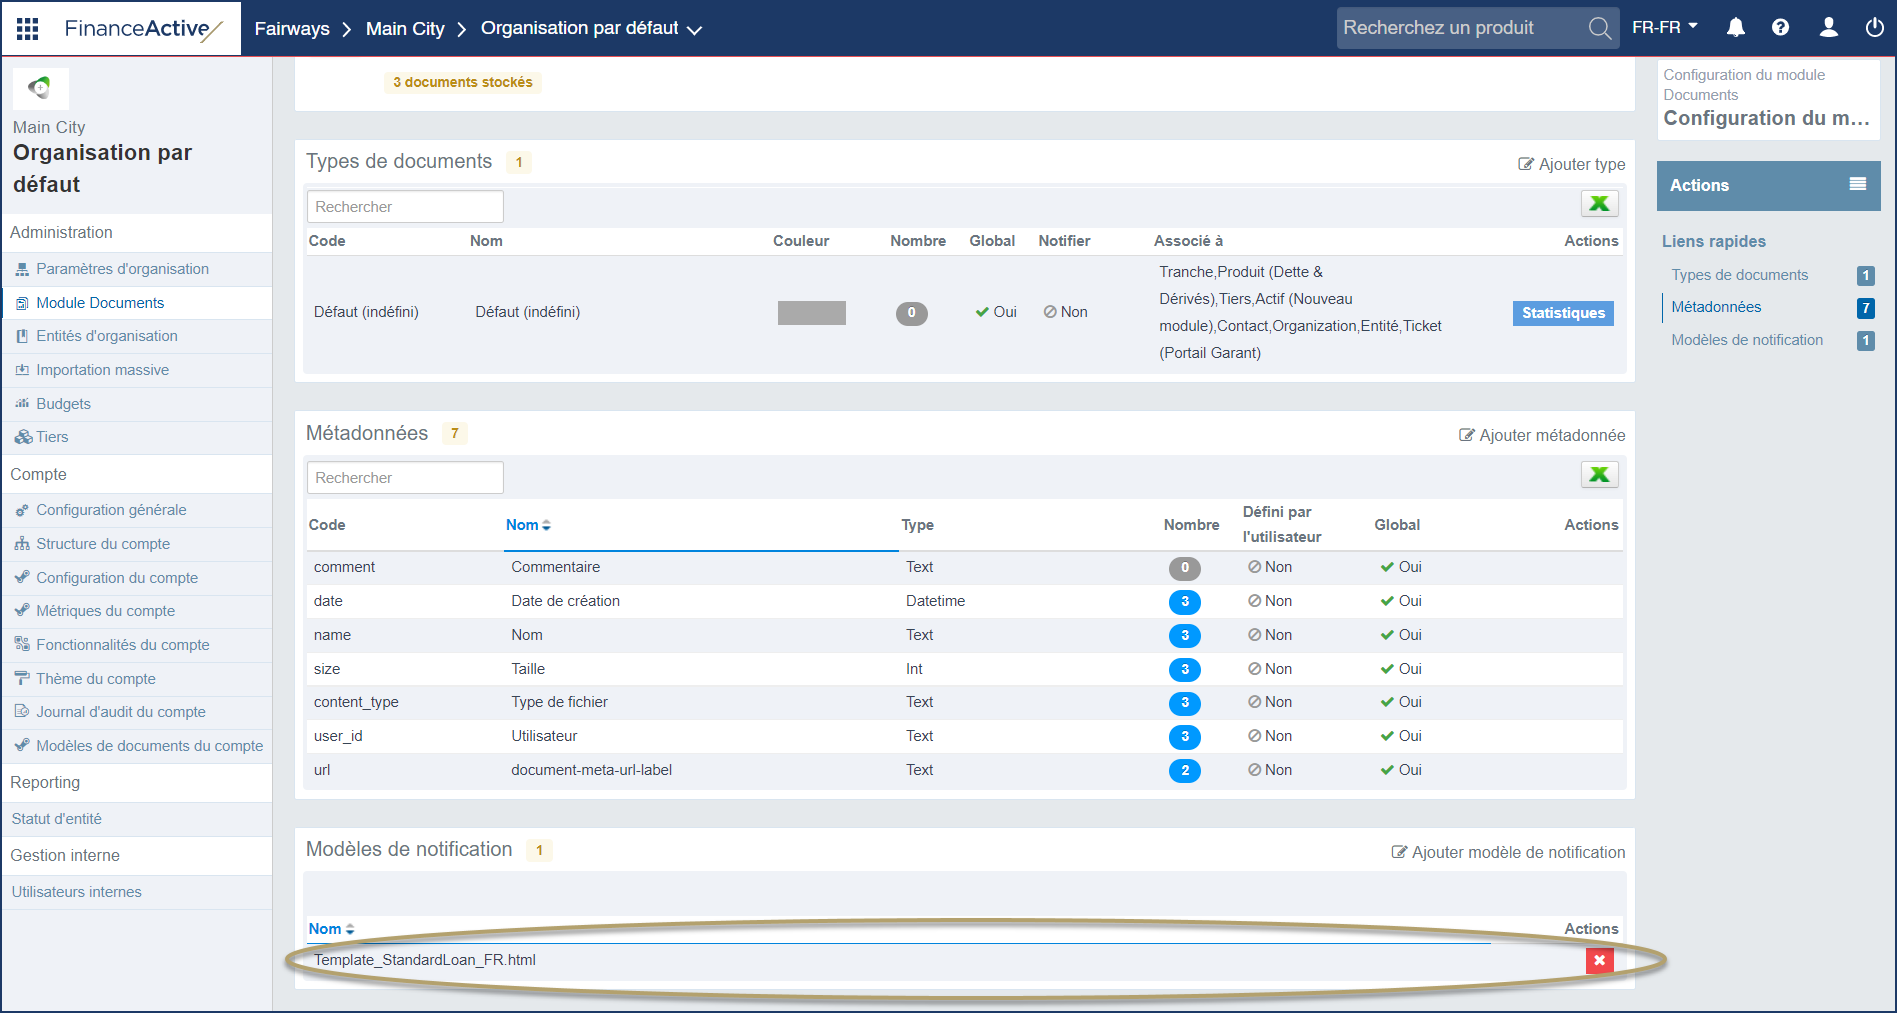Export document types to Excel

coord(1599,204)
